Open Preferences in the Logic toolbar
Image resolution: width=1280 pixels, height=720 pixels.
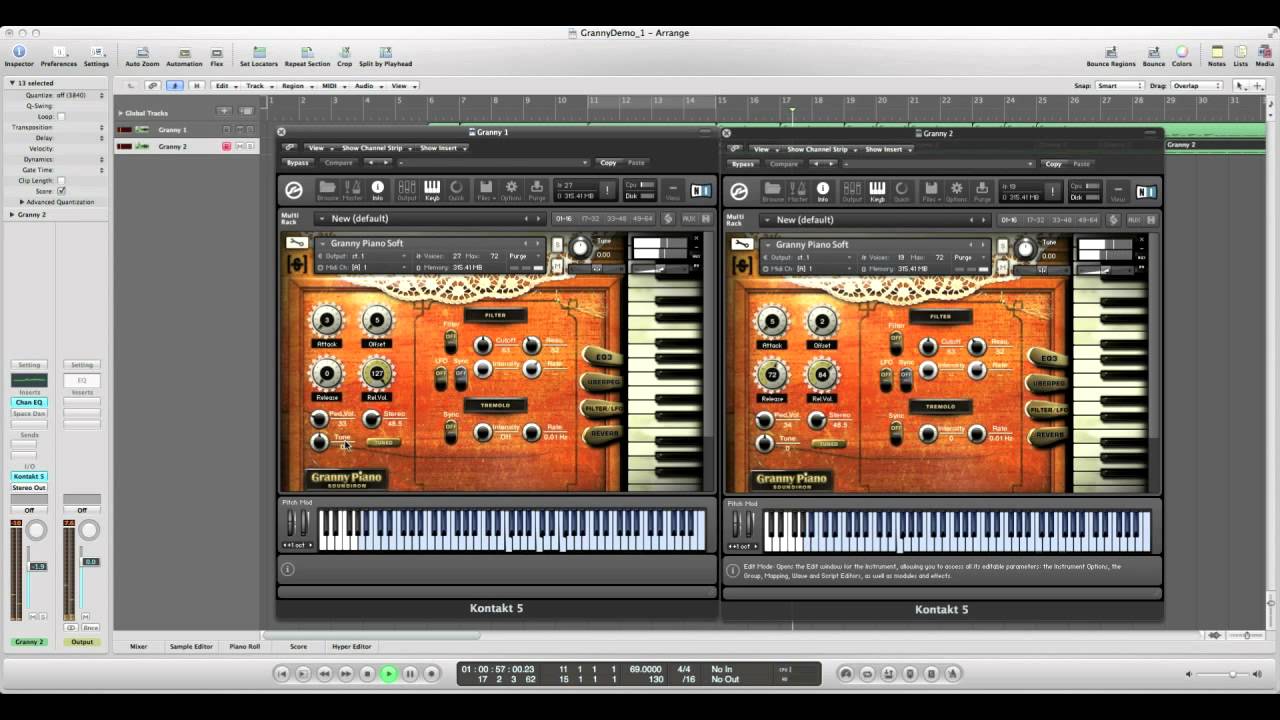58,56
